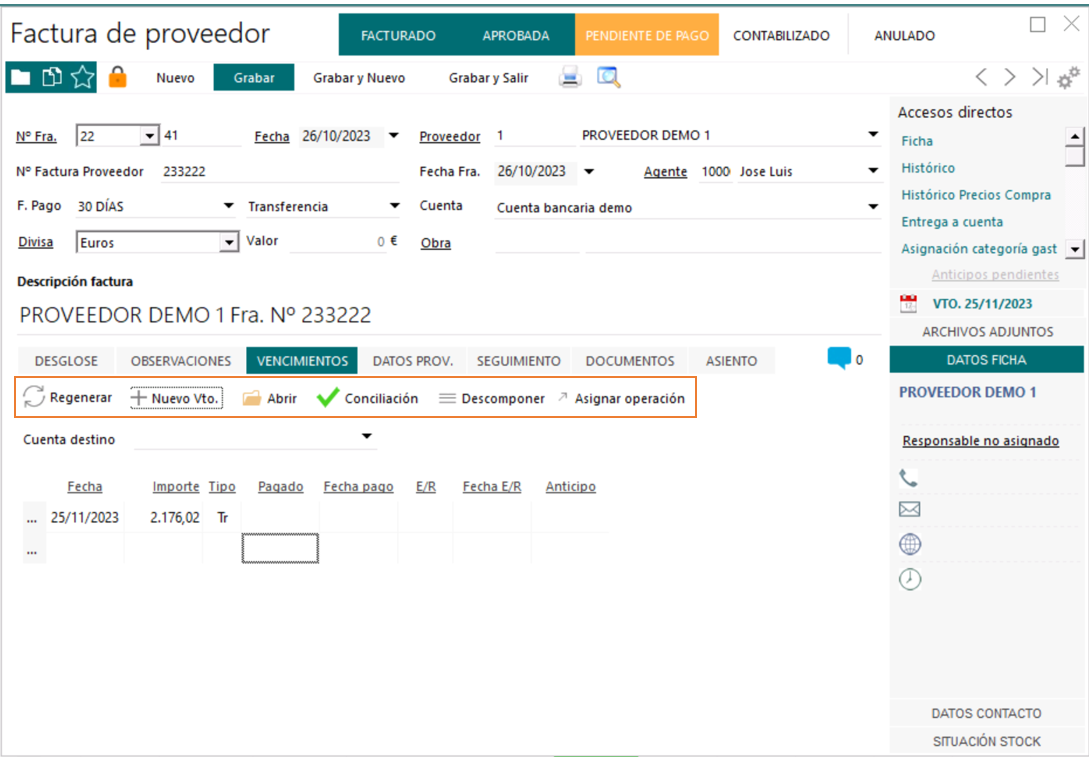Viewport: 1089px width, 759px height.
Task: Mark invoice as favorite with star icon
Action: pyautogui.click(x=82, y=77)
